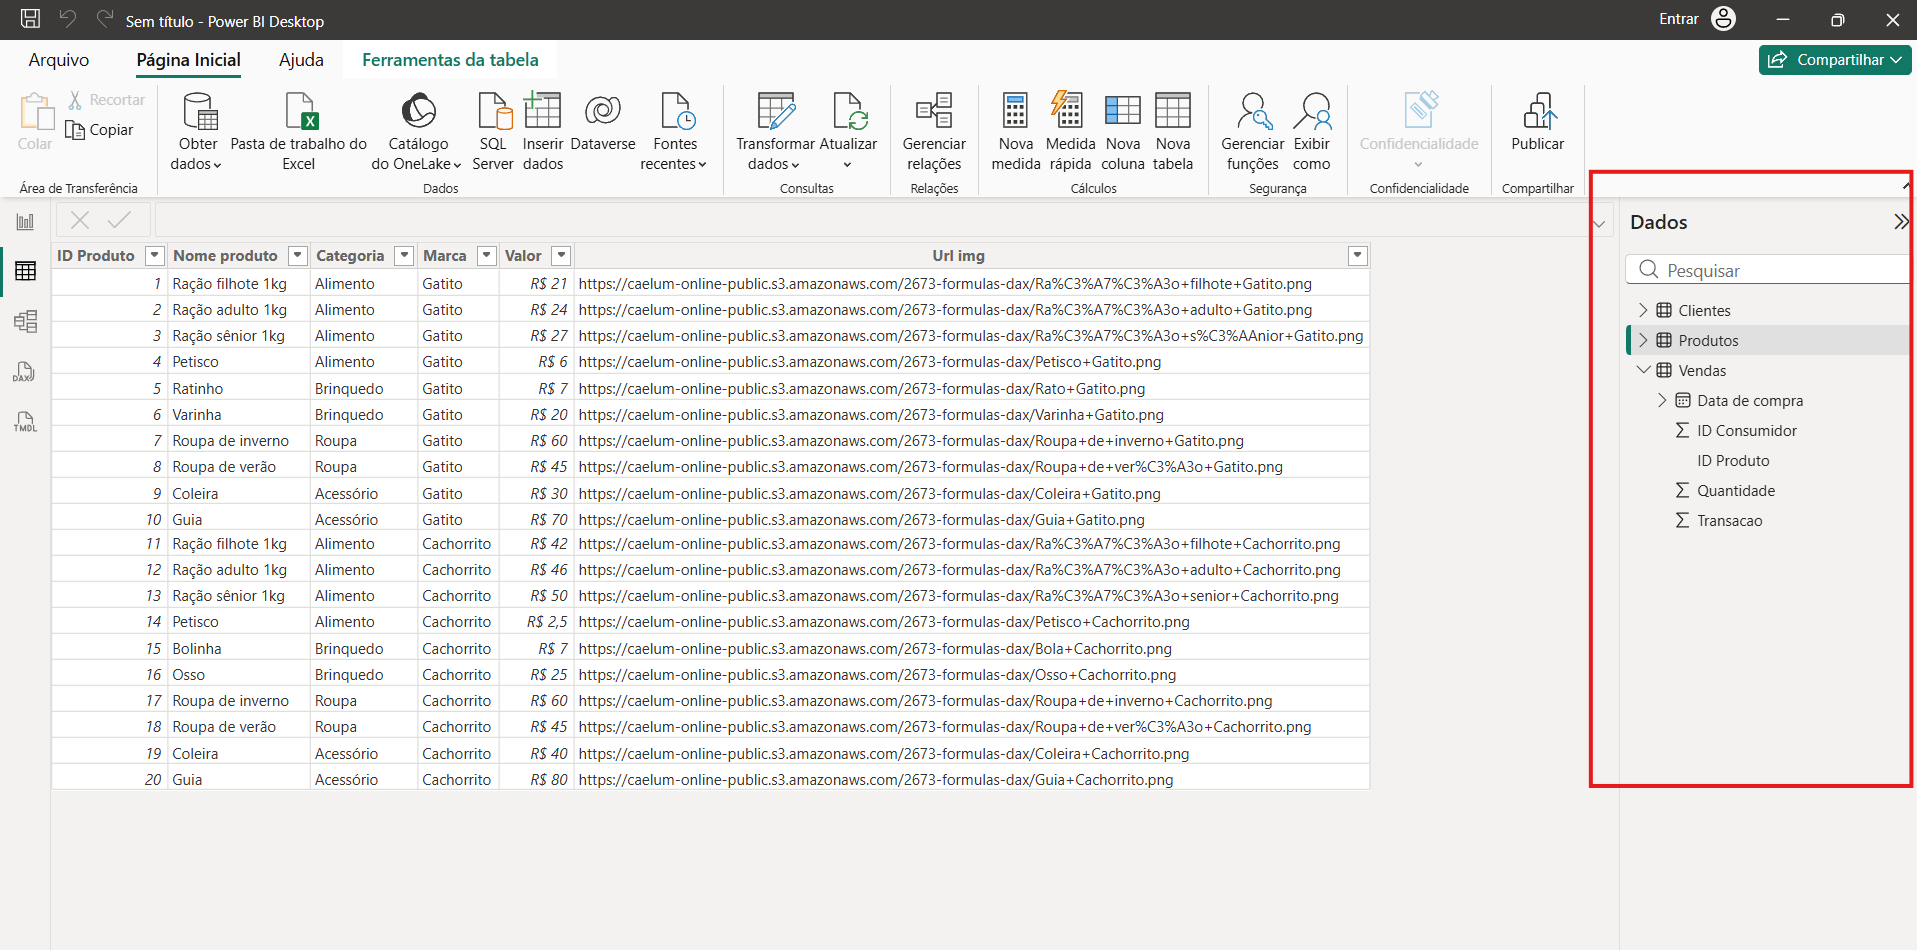Collapse the Dados pane

click(x=1901, y=222)
